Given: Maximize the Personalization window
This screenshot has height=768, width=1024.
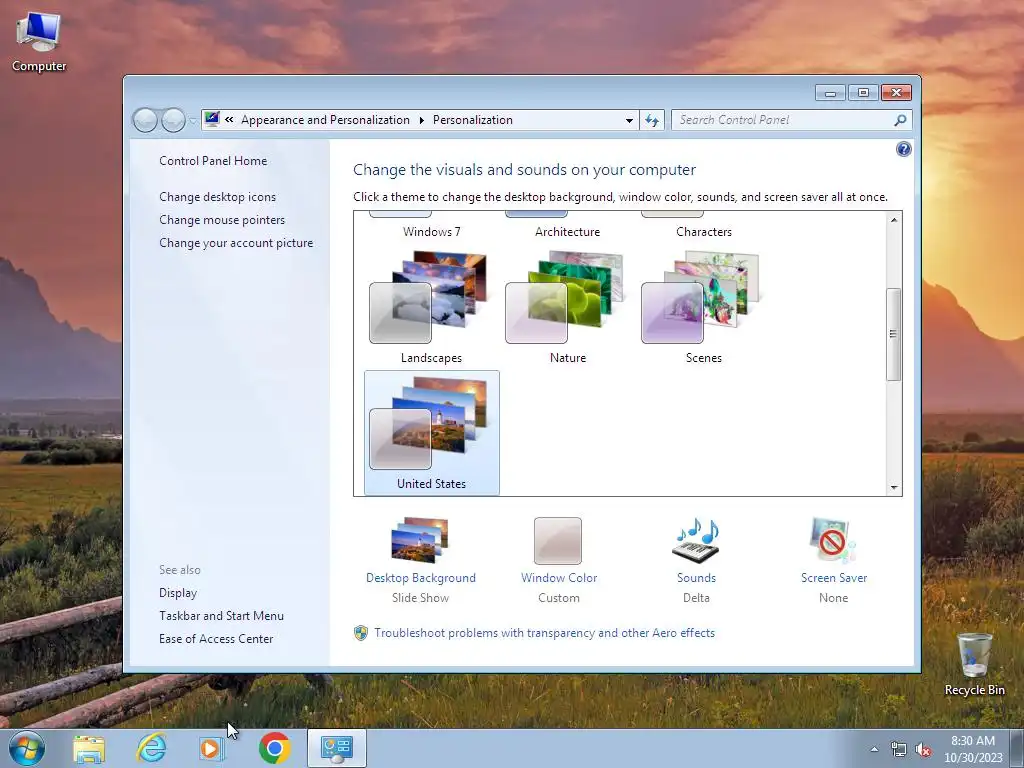Looking at the screenshot, I should point(863,93).
